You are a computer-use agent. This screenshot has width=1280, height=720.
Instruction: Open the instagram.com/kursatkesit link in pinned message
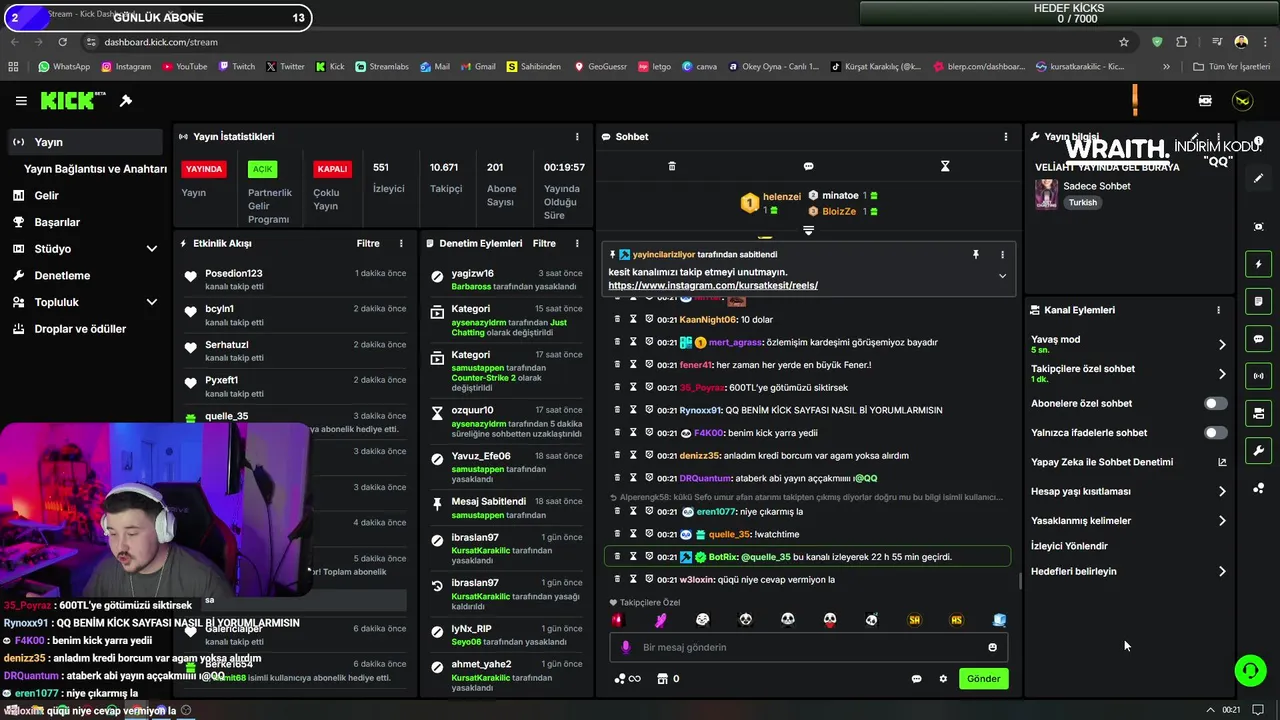[x=713, y=285]
